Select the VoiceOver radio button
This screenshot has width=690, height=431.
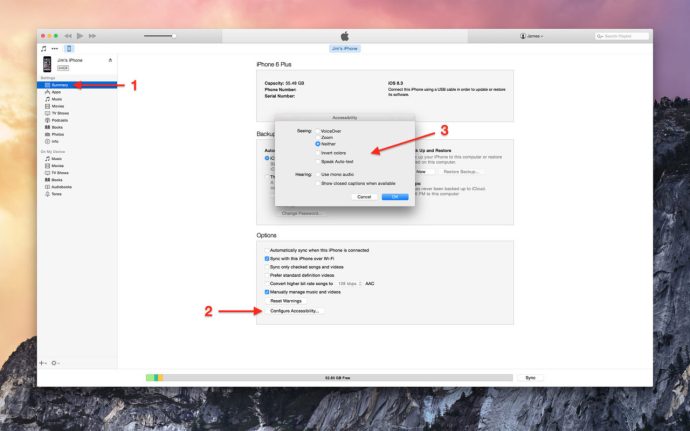tap(317, 131)
